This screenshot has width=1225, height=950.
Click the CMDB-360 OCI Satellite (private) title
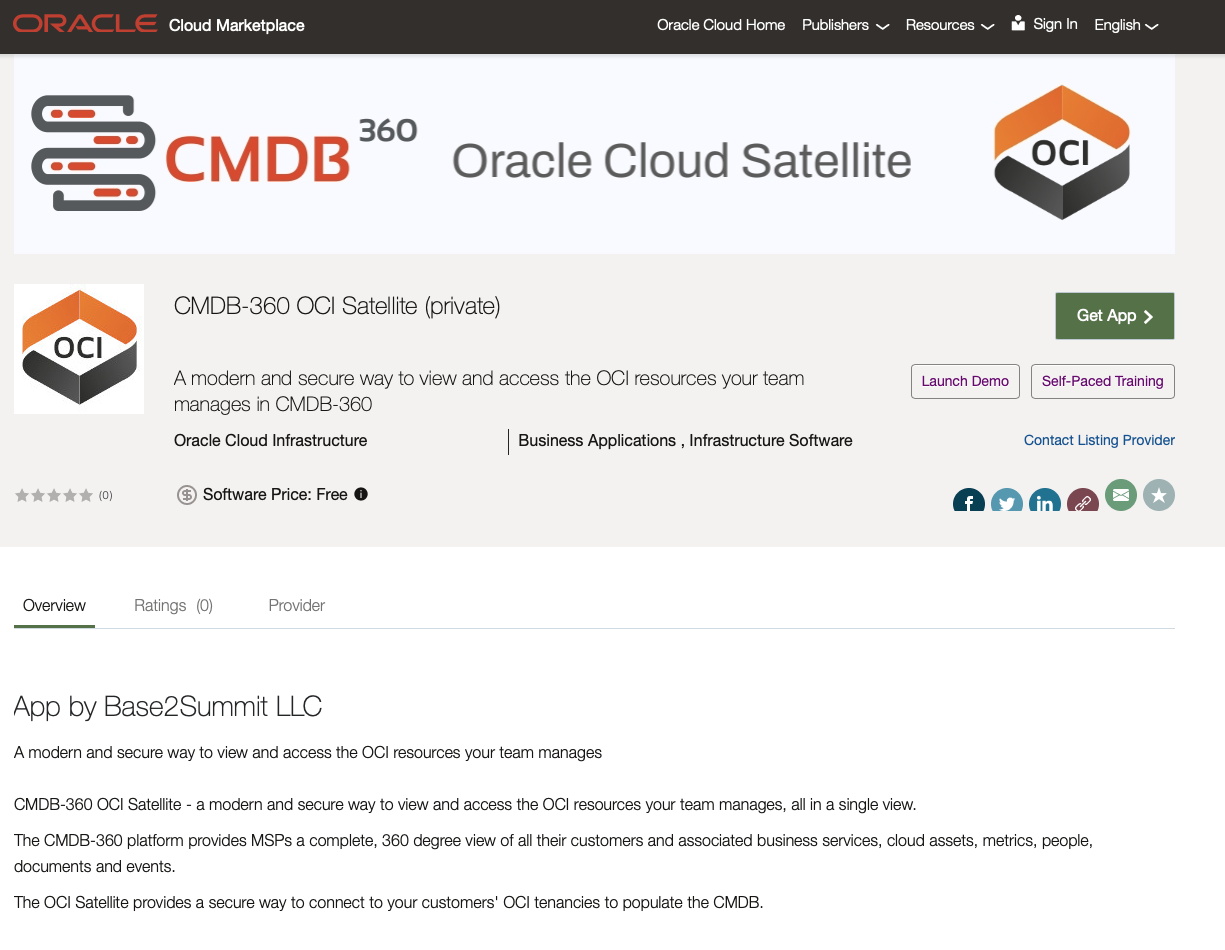pos(337,306)
